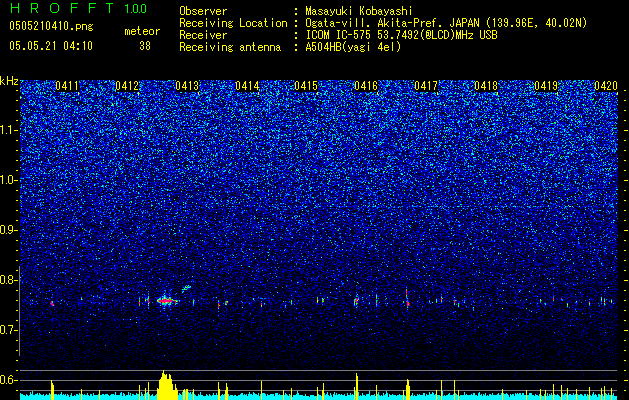Click the 0412 time marker

pos(127,86)
